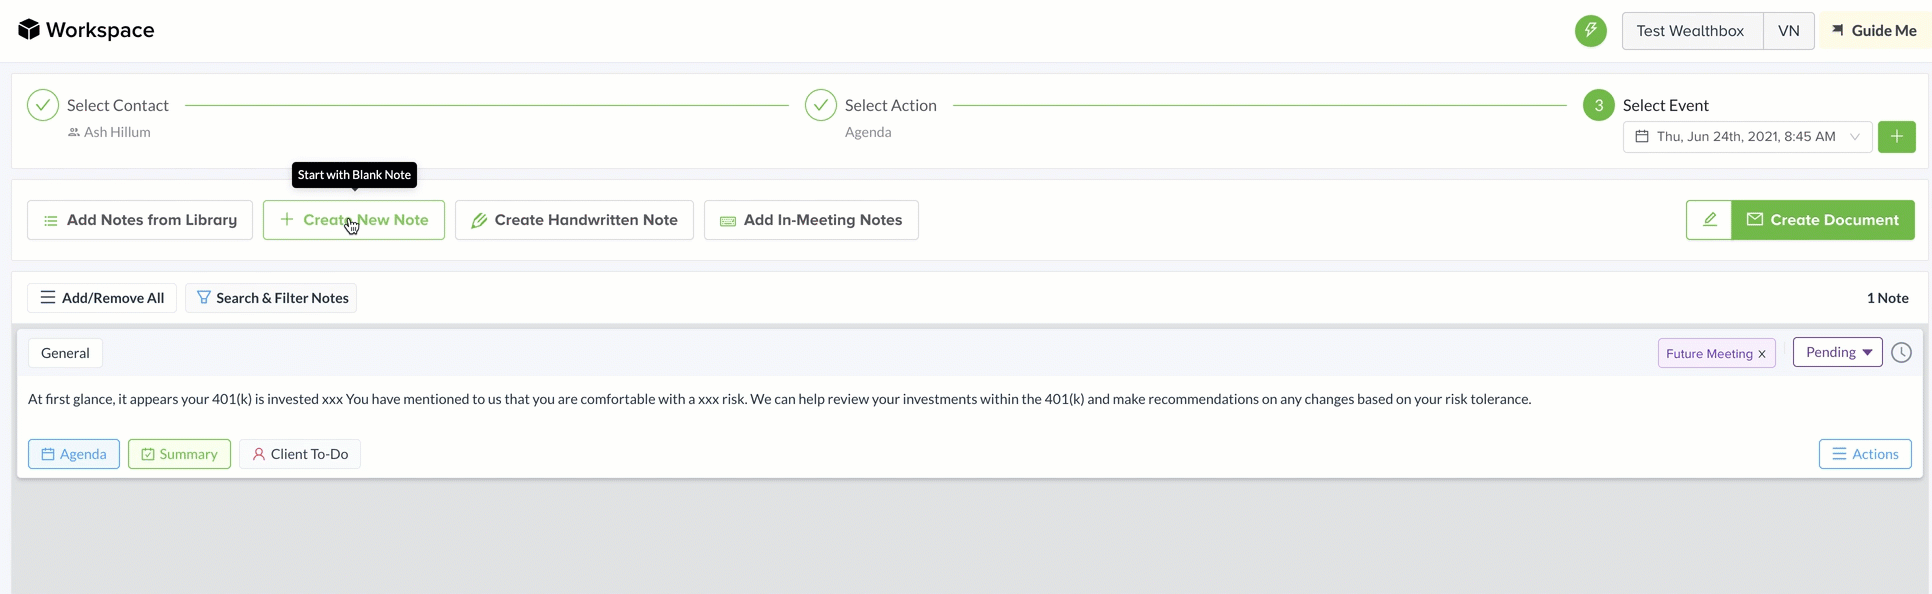Click Add/Remove All menu button
This screenshot has width=1932, height=594.
pyautogui.click(x=102, y=298)
